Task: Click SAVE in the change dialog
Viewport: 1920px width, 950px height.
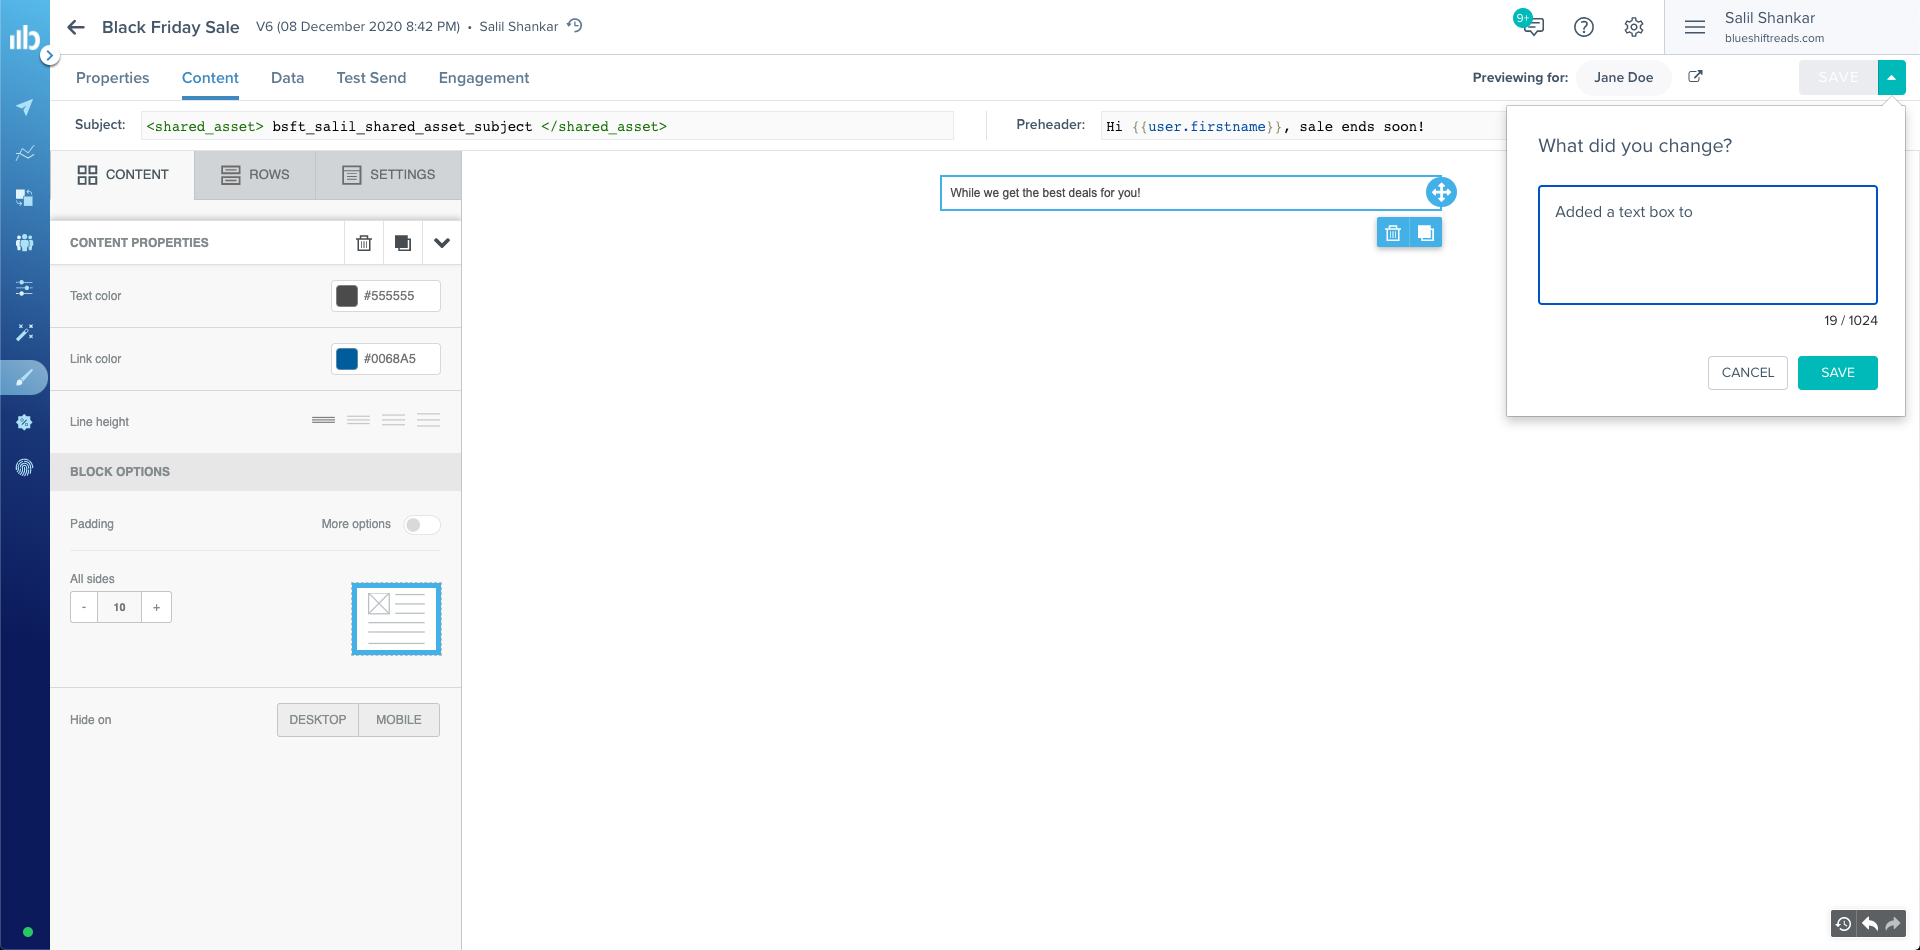Action: 1838,373
